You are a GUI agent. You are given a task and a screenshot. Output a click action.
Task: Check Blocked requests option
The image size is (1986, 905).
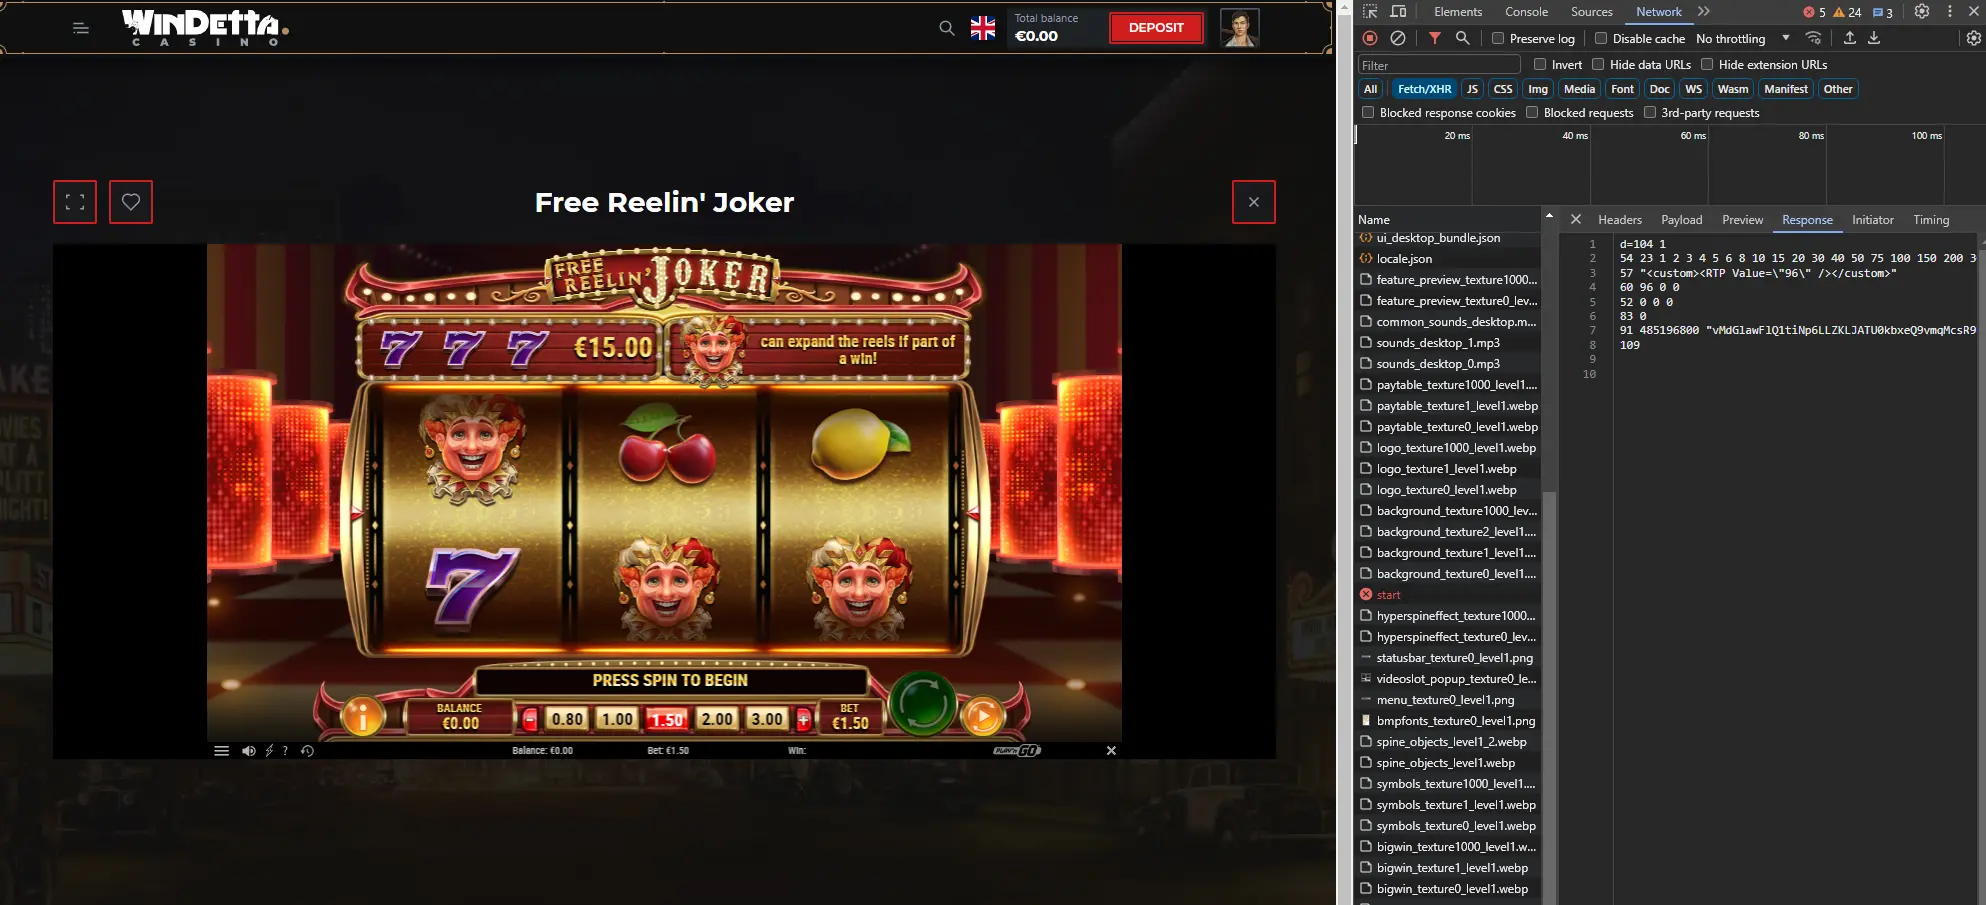(x=1532, y=112)
